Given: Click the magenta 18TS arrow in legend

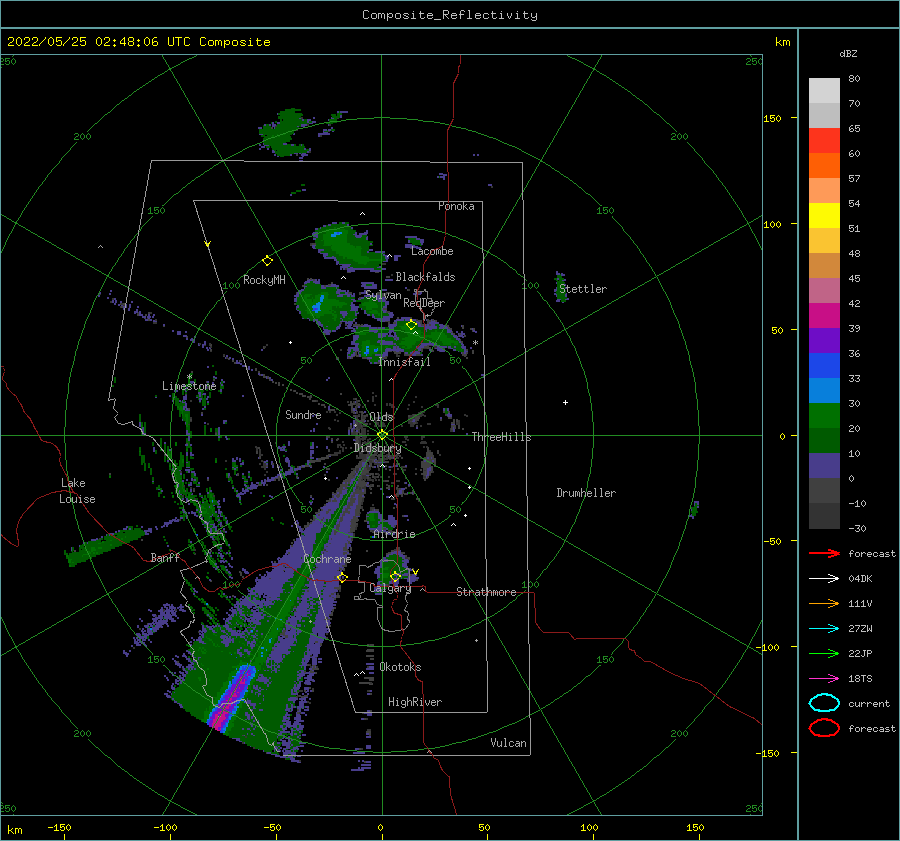Looking at the screenshot, I should (824, 679).
